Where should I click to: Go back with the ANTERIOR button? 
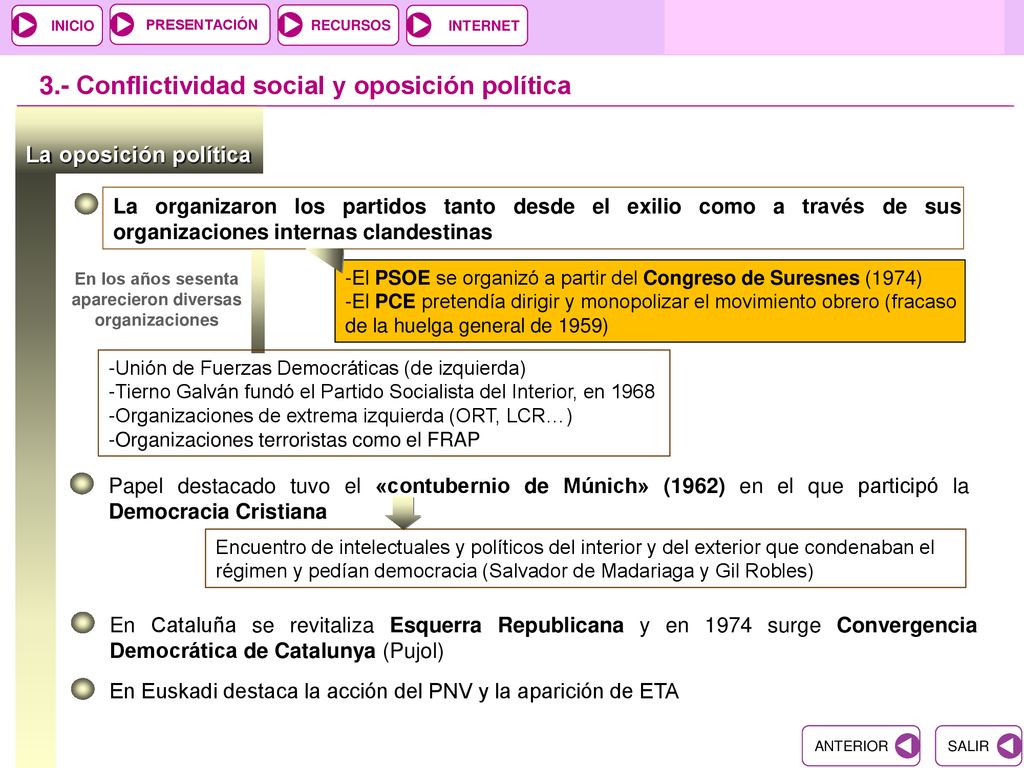[861, 745]
